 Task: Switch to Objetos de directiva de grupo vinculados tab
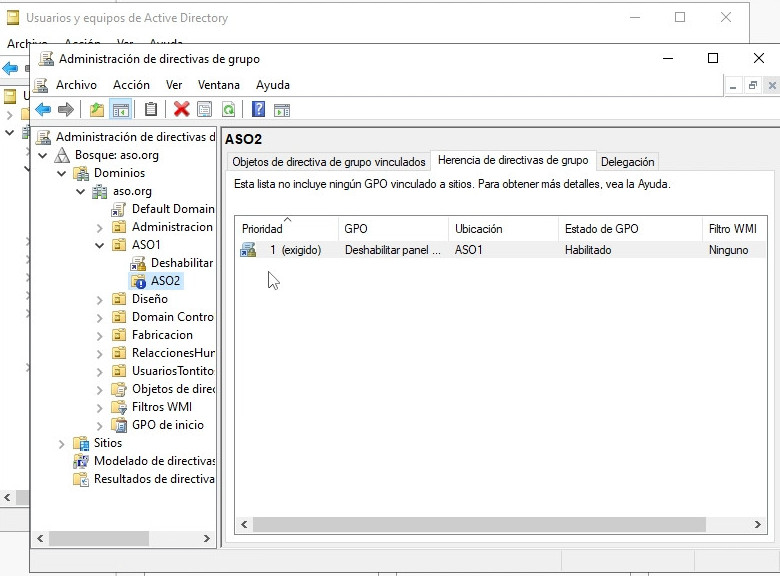[x=329, y=161]
